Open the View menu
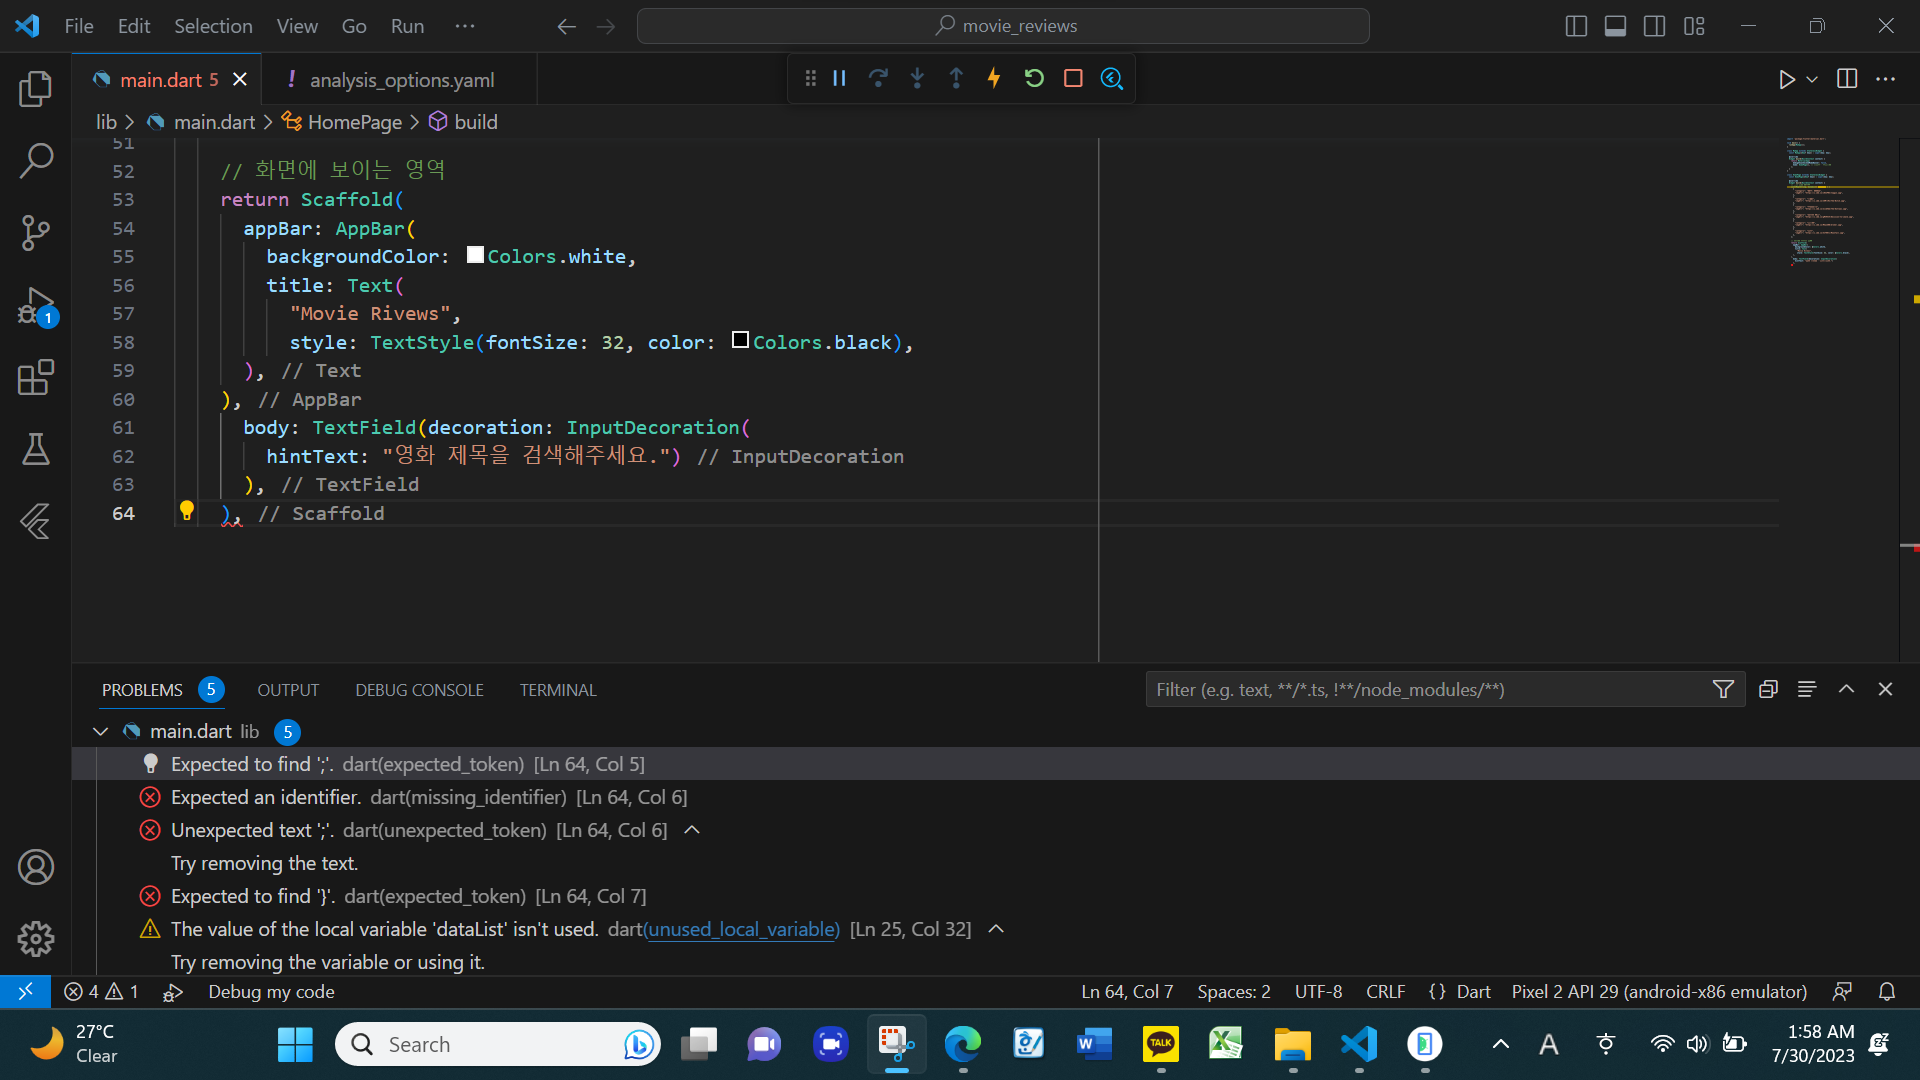 tap(297, 26)
